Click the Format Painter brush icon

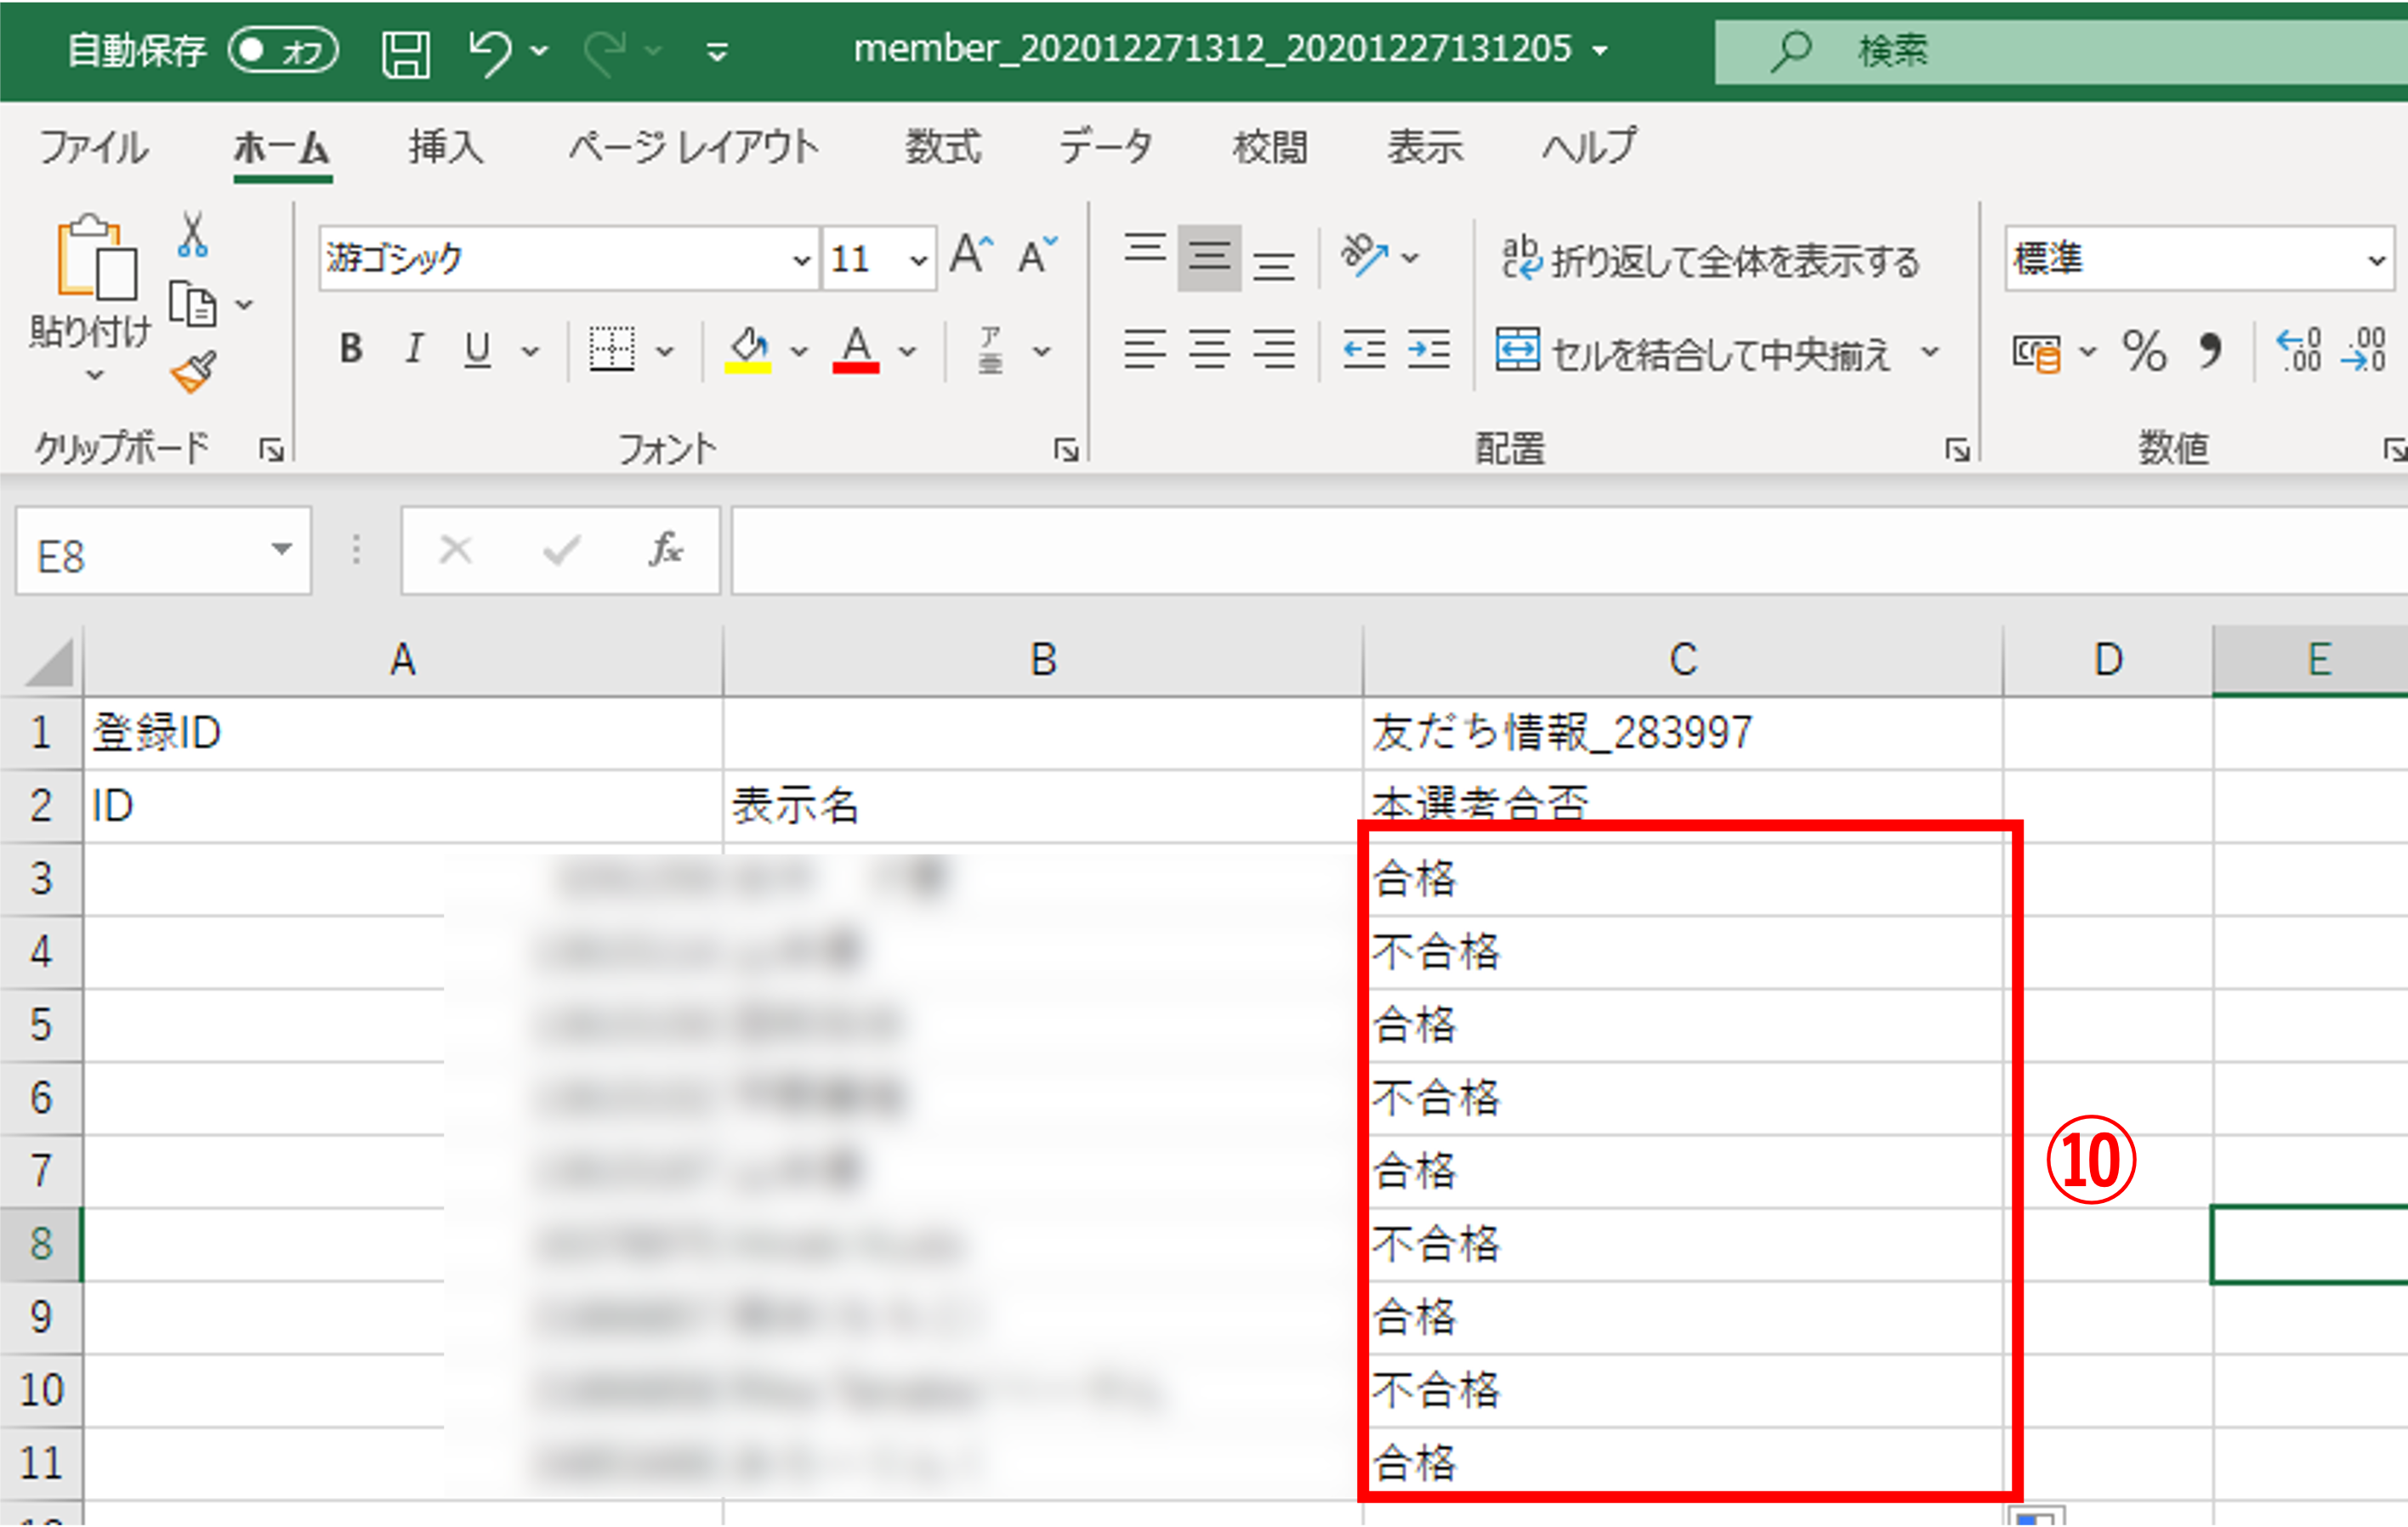coord(194,371)
